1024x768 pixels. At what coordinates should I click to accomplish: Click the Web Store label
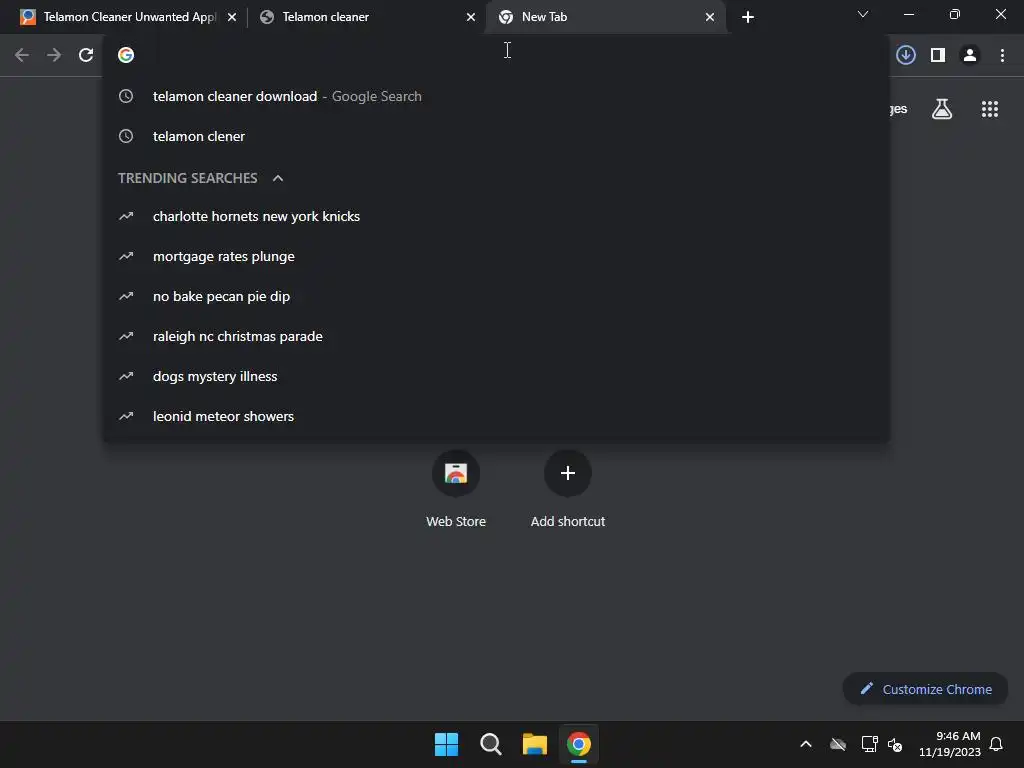pos(456,522)
